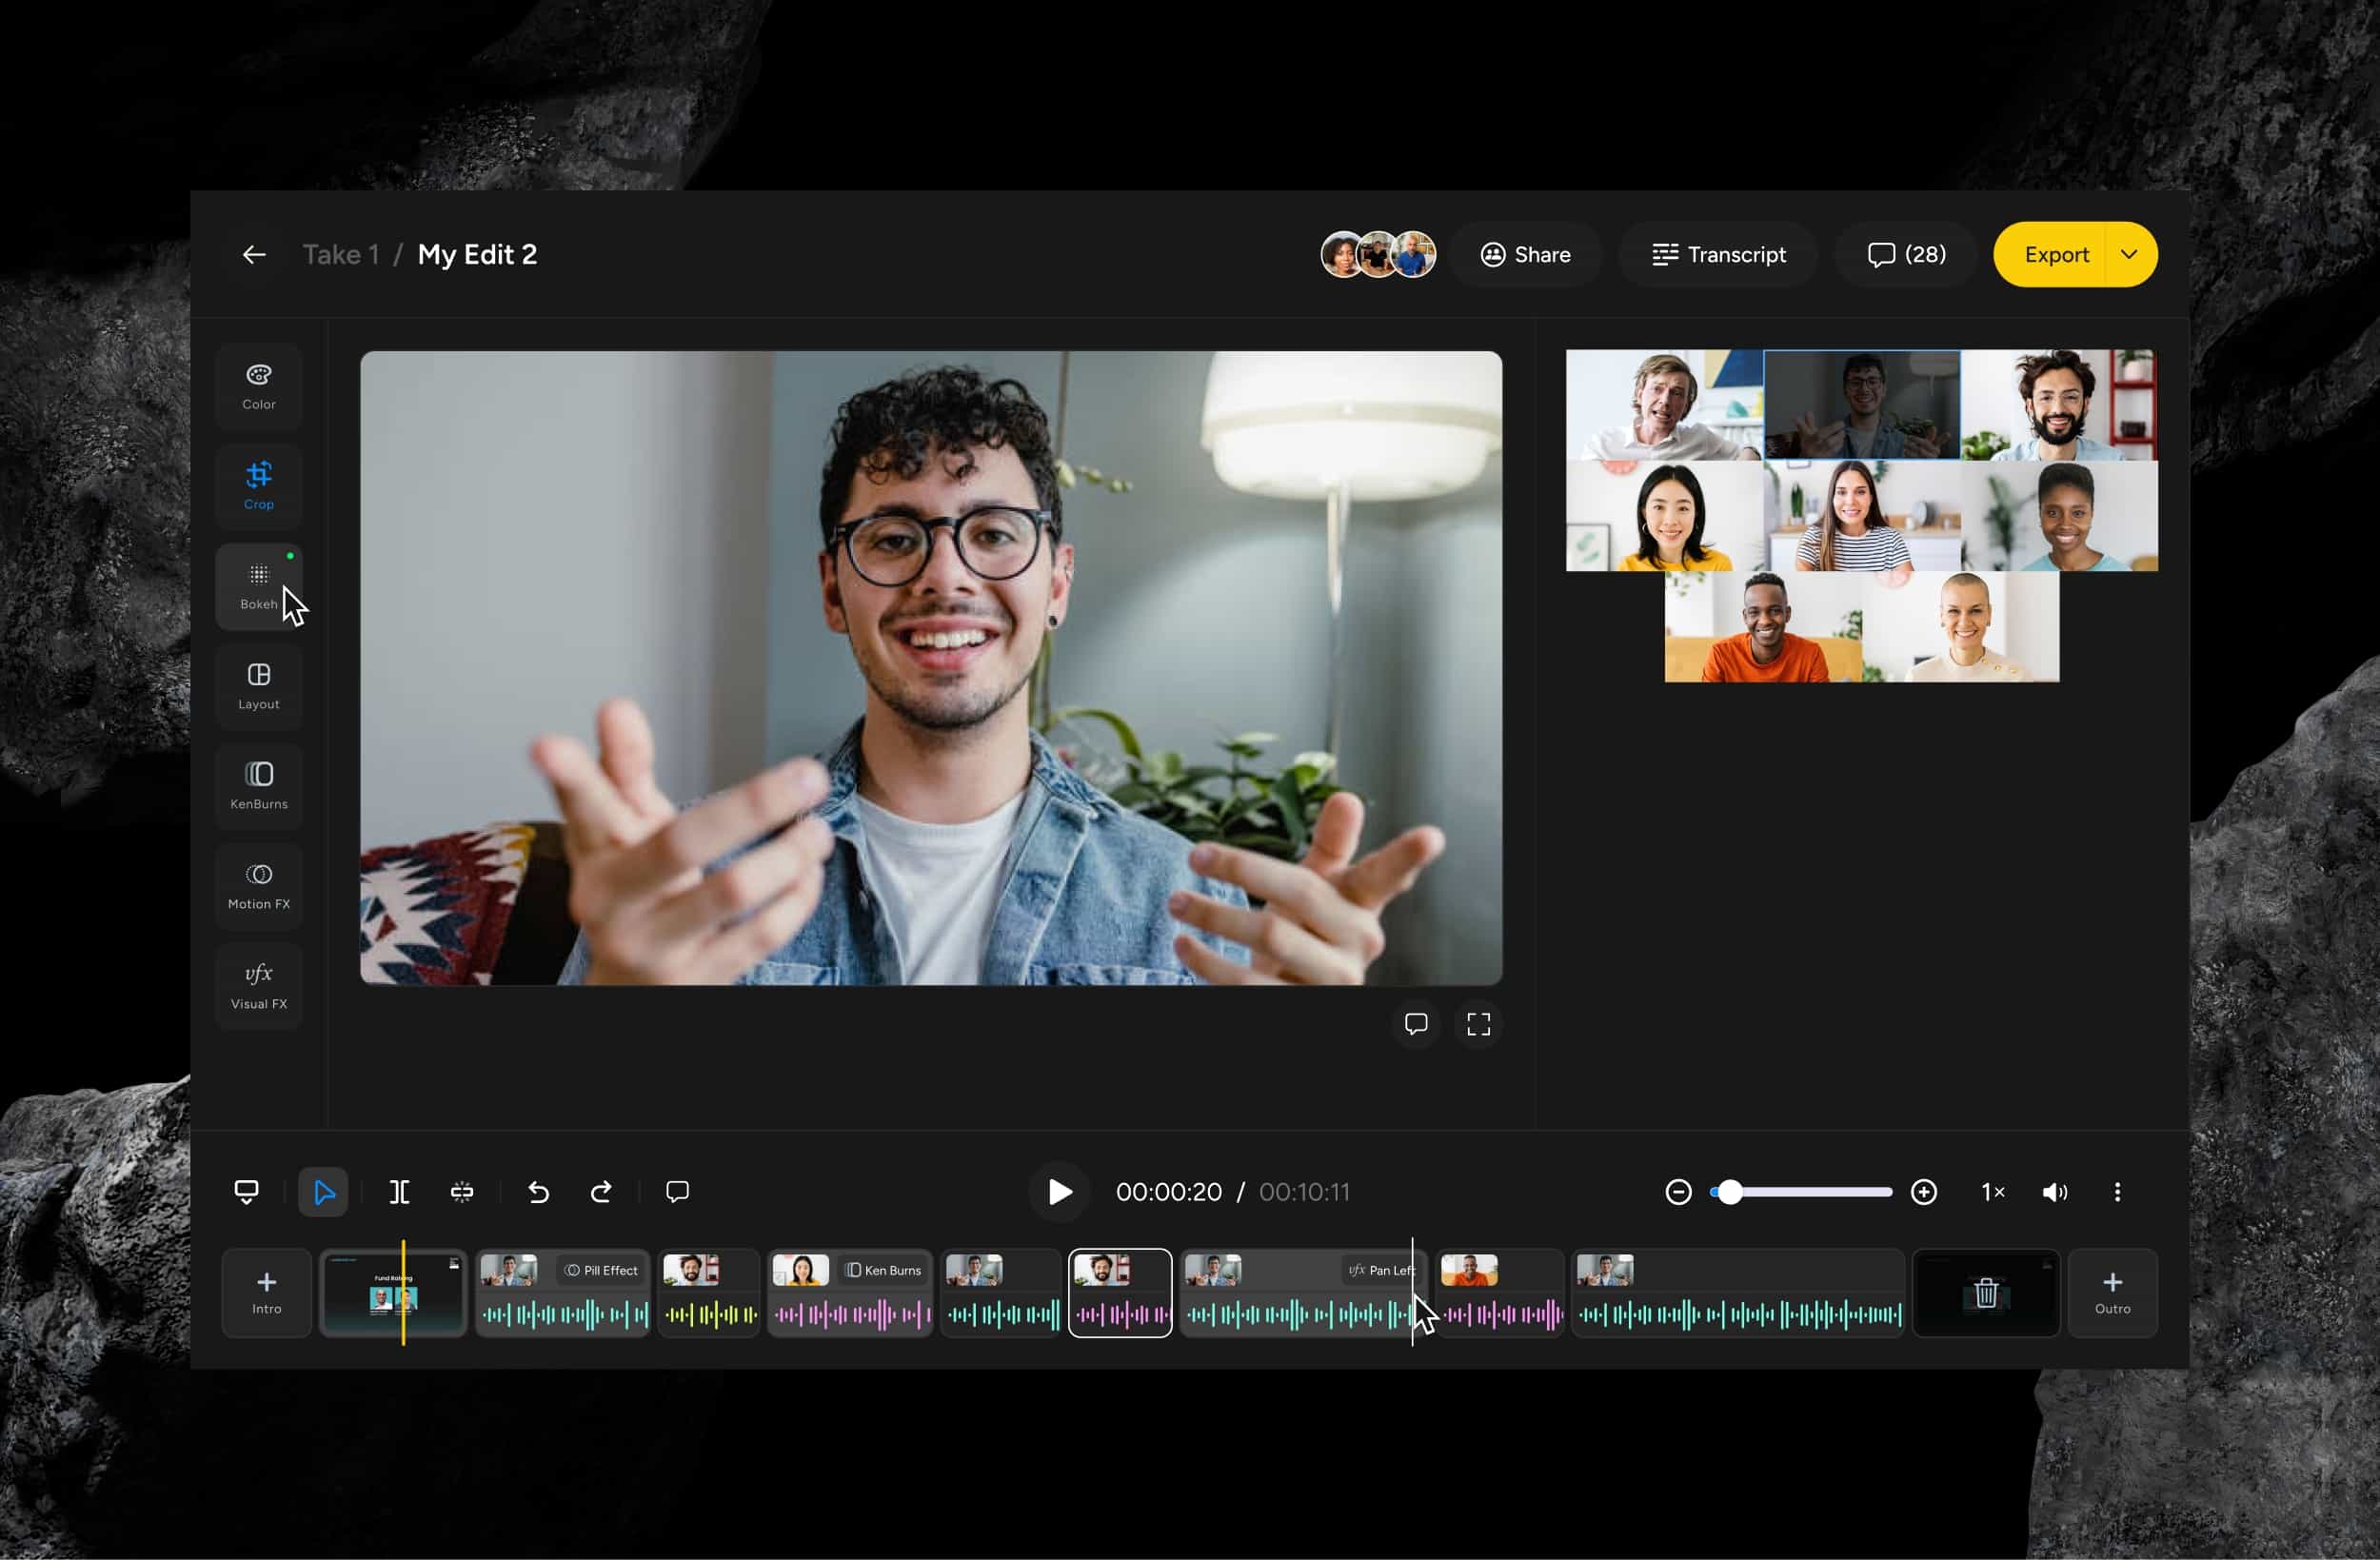Open the Transcript panel

pyautogui.click(x=1718, y=254)
